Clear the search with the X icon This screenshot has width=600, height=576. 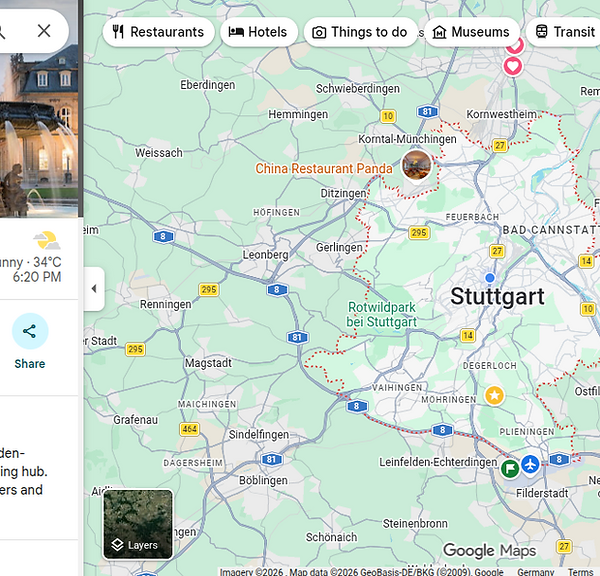(44, 31)
